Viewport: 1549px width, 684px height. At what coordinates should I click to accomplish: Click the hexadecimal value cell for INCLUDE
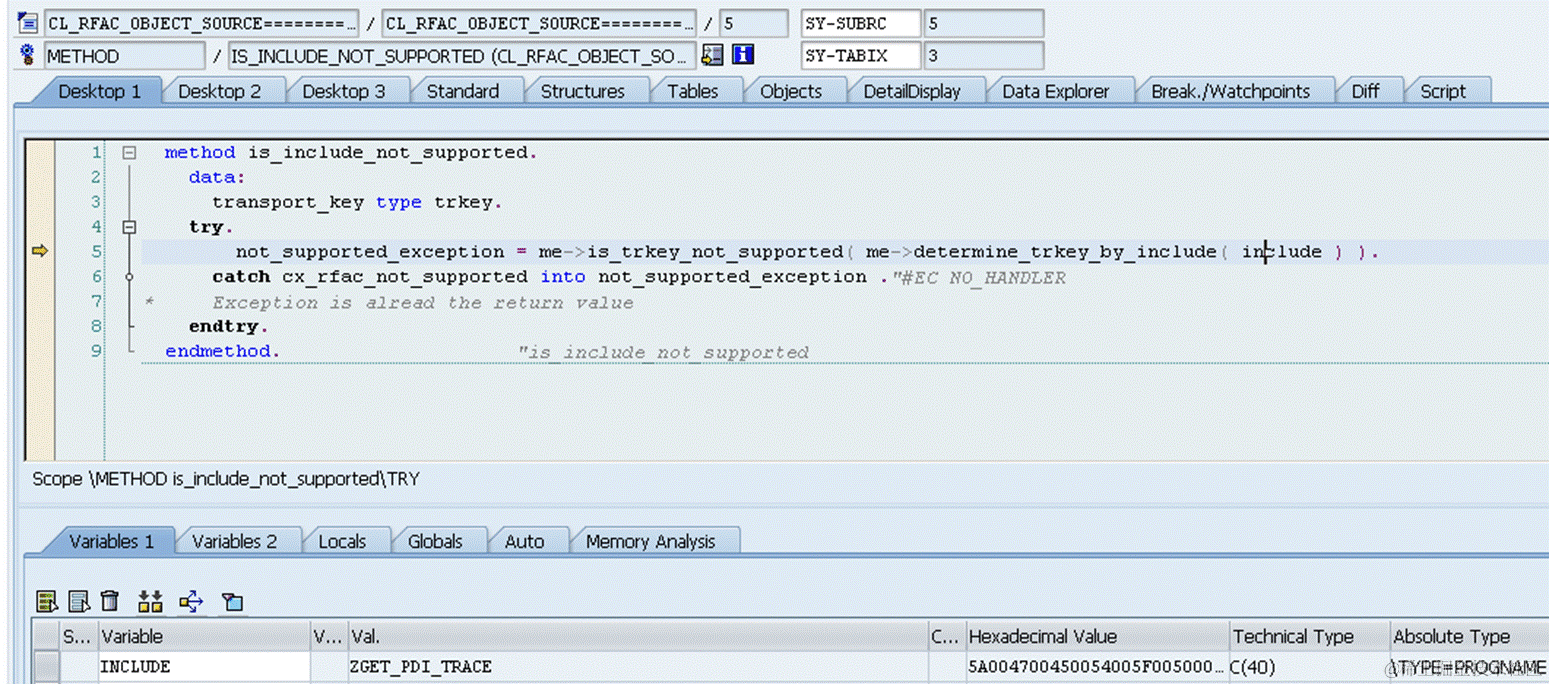pyautogui.click(x=1097, y=667)
